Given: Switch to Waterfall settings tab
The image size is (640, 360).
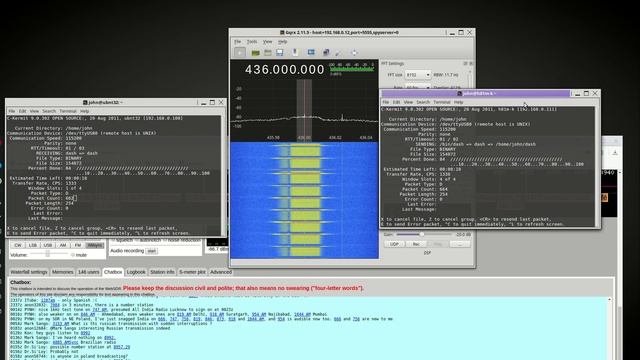Looking at the screenshot, I should (29, 272).
